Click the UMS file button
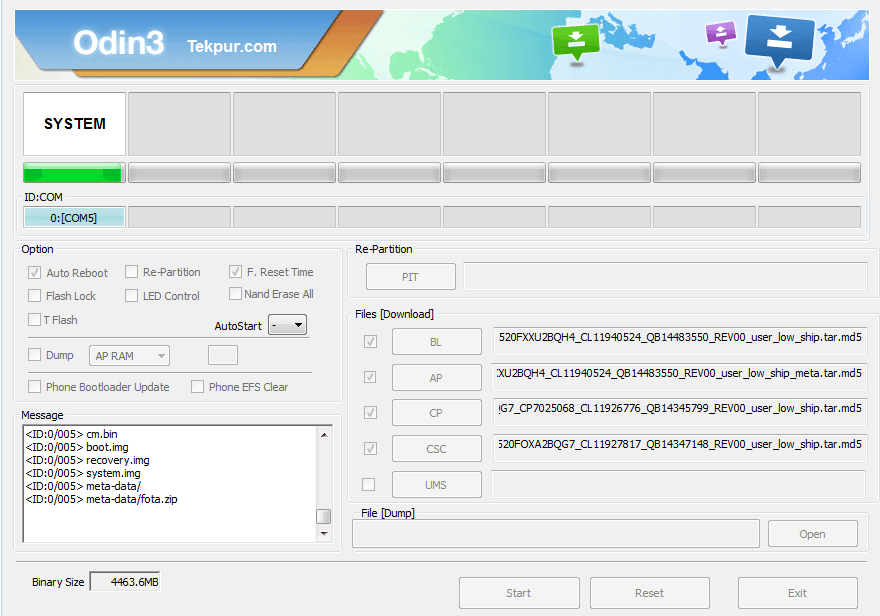 [437, 485]
